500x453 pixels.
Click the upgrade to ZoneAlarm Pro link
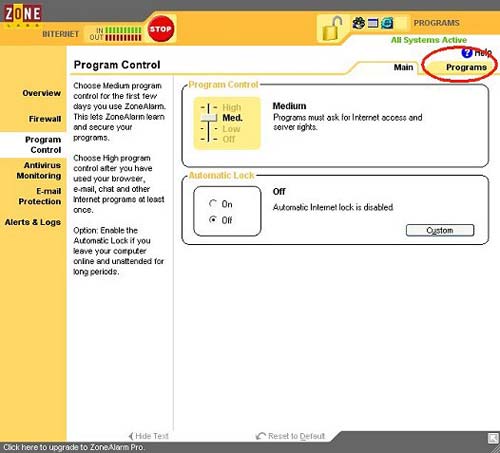pyautogui.click(x=74, y=447)
